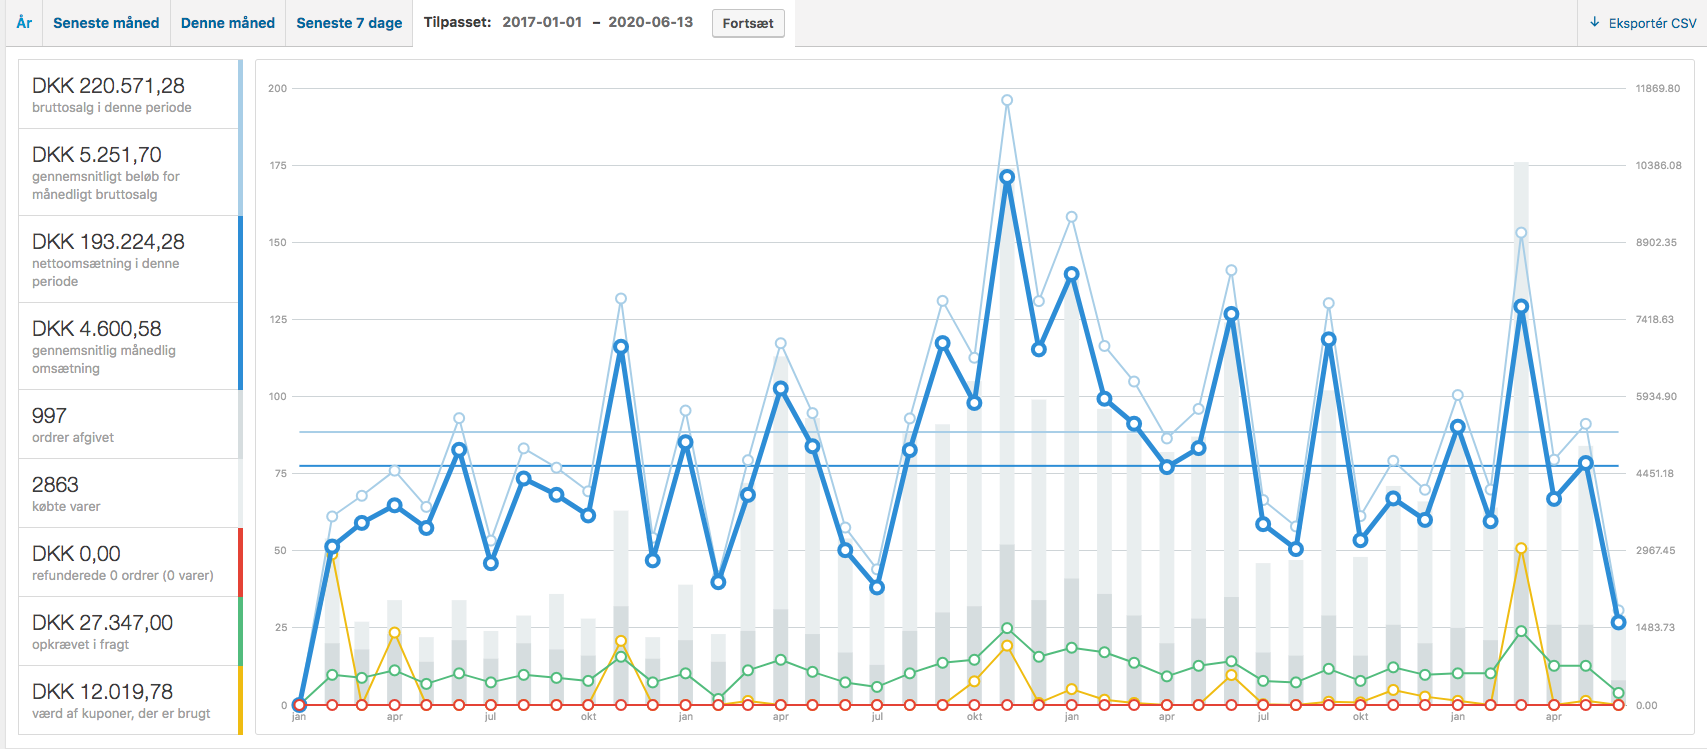Click the end date field 2020-06-13
Viewport: 1707px width, 749px height.
650,22
